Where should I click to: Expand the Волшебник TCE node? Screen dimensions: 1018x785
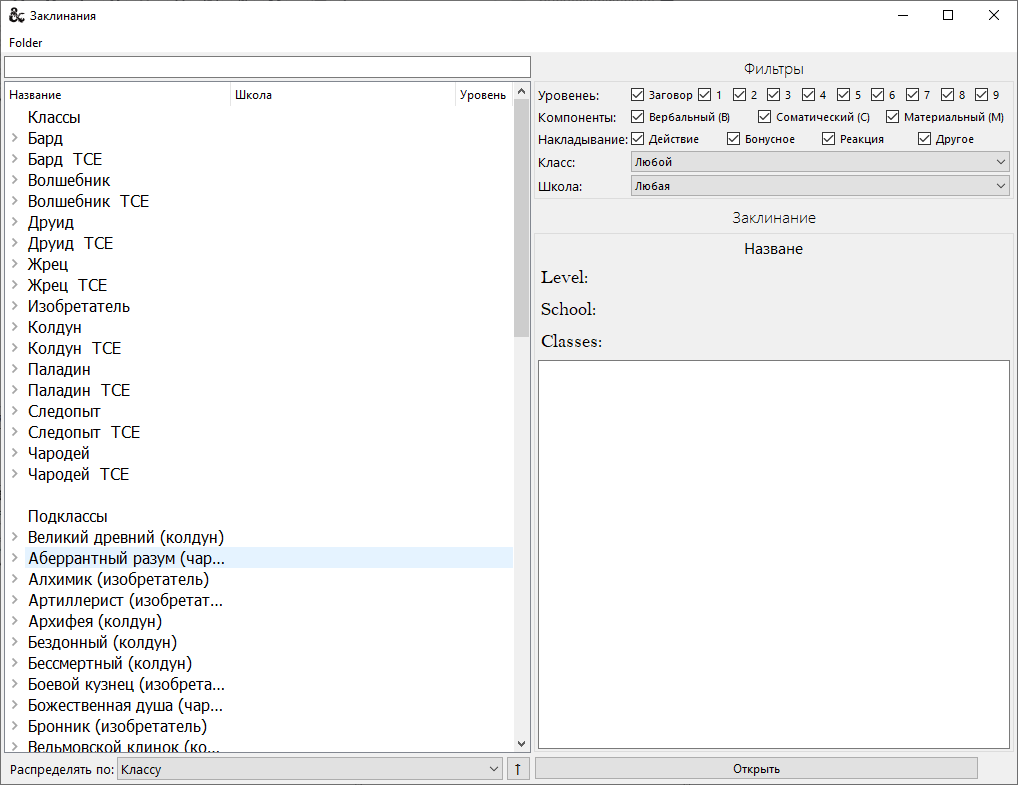pos(15,201)
